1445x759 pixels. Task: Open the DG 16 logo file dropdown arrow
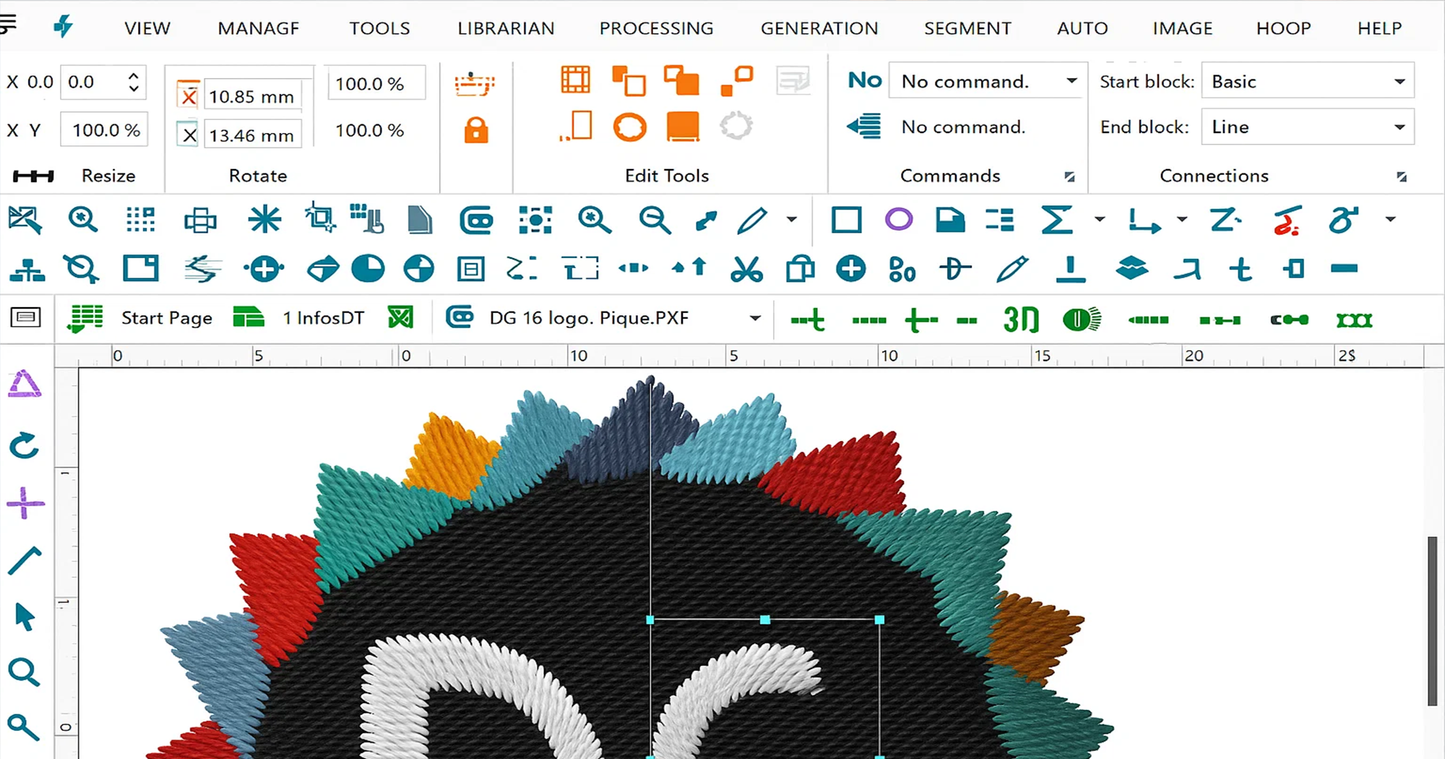(755, 319)
